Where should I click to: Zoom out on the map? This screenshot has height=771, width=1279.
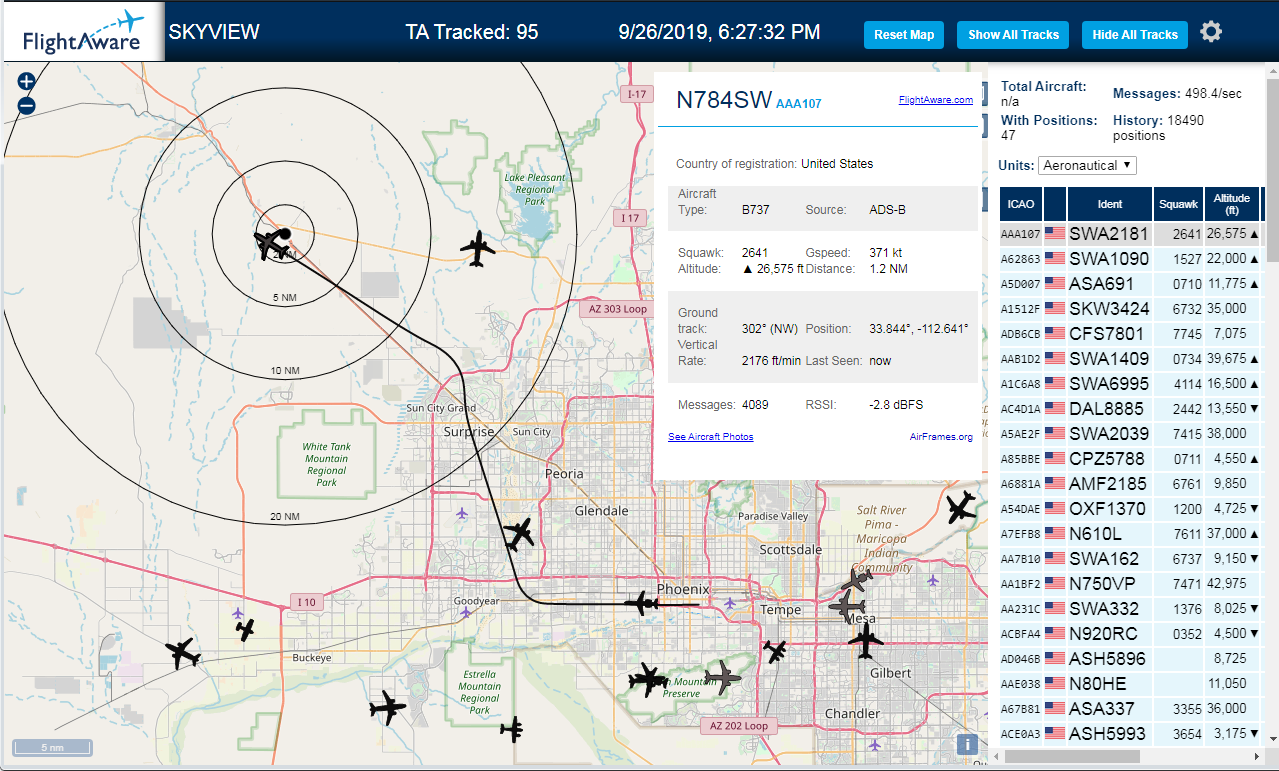coord(27,105)
